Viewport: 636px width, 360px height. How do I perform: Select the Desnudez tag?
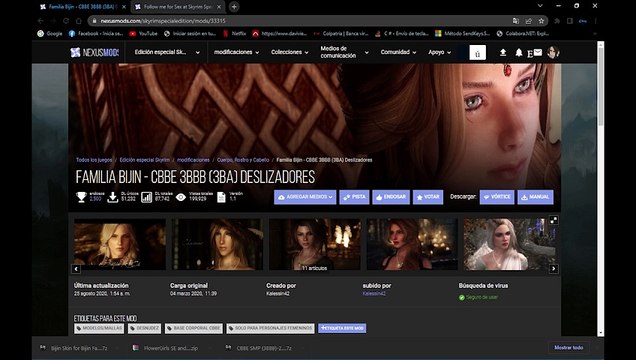144,328
